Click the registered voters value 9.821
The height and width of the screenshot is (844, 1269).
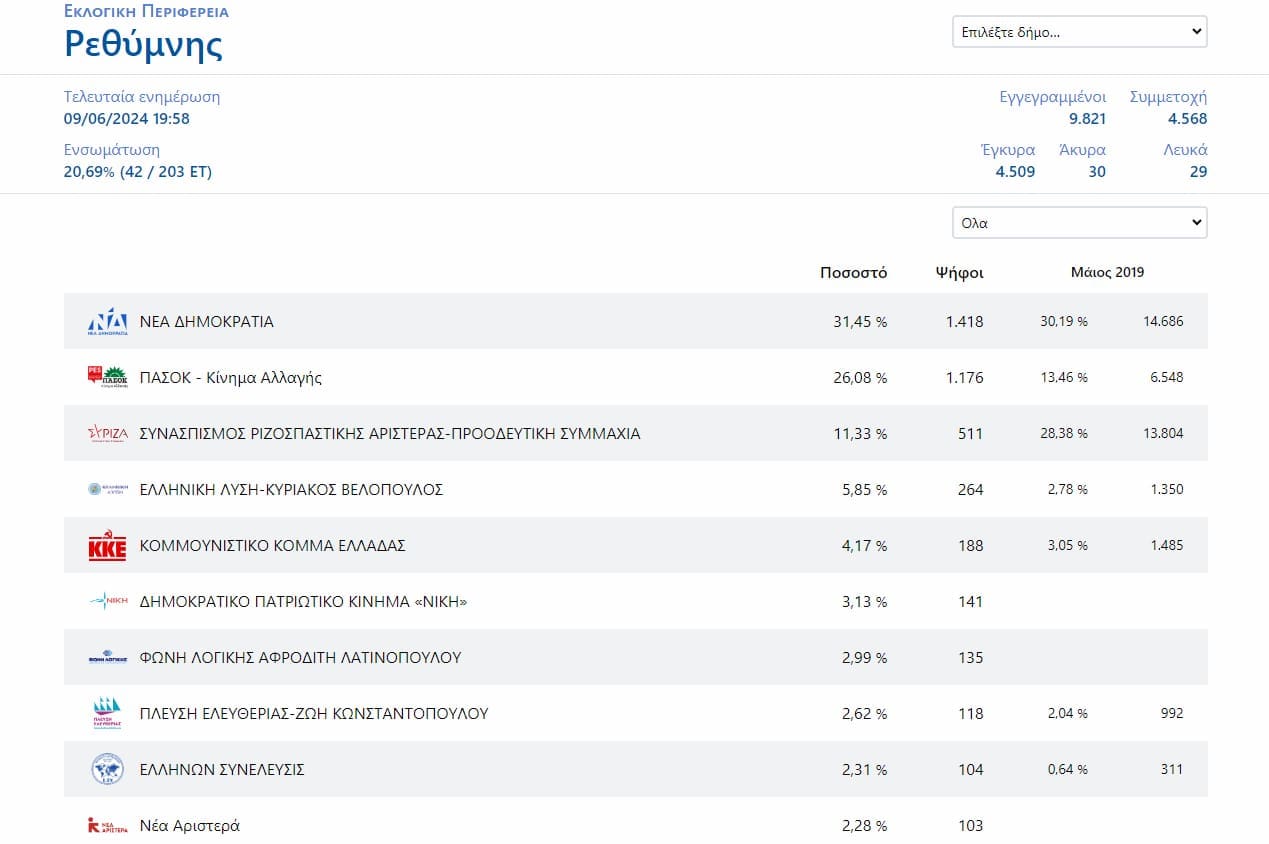[x=1087, y=119]
